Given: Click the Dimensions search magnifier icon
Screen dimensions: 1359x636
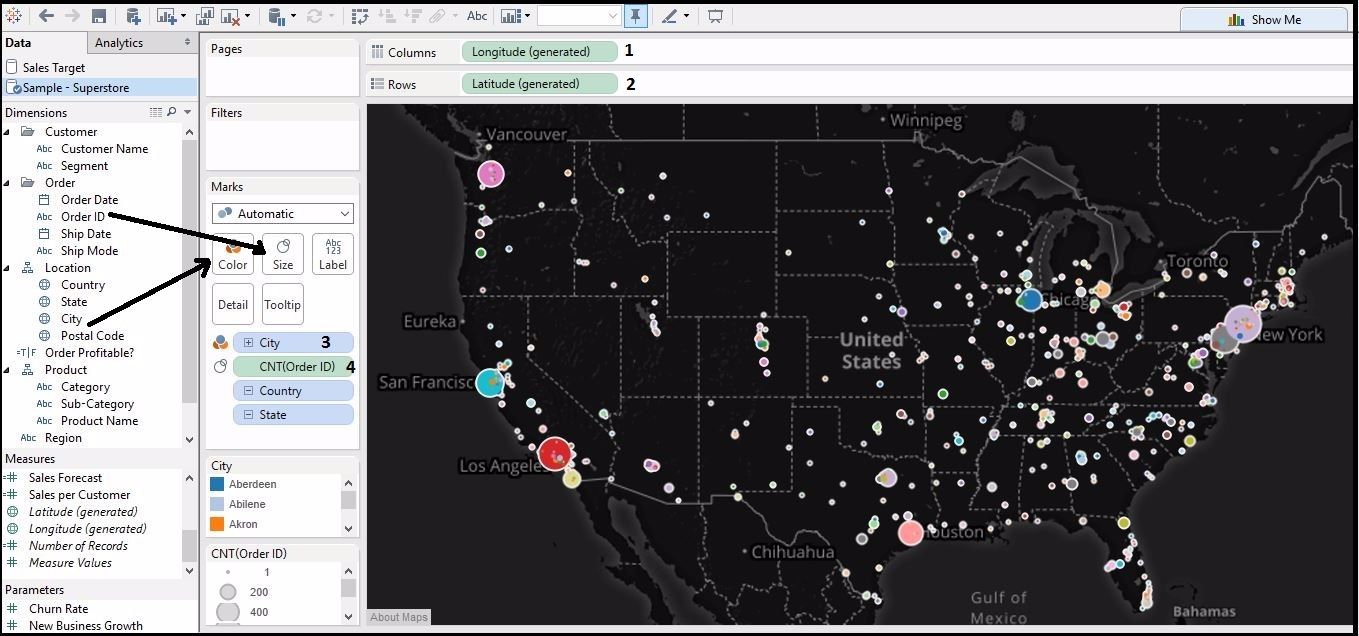Looking at the screenshot, I should coord(172,112).
